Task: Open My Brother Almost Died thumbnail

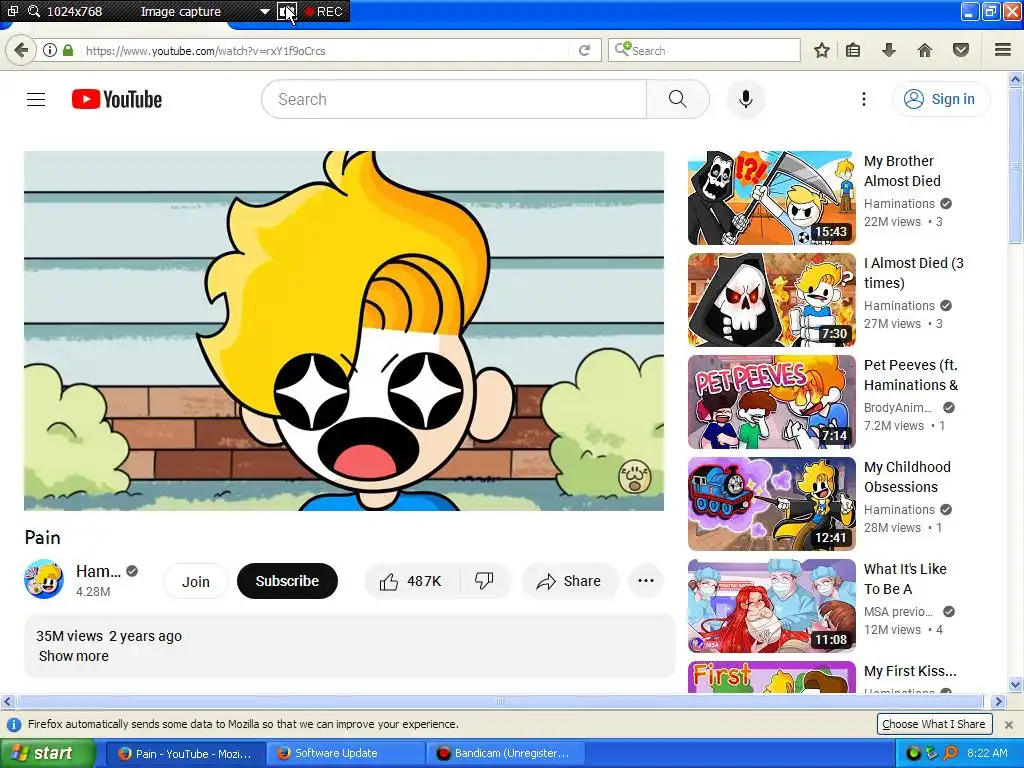Action: (771, 198)
